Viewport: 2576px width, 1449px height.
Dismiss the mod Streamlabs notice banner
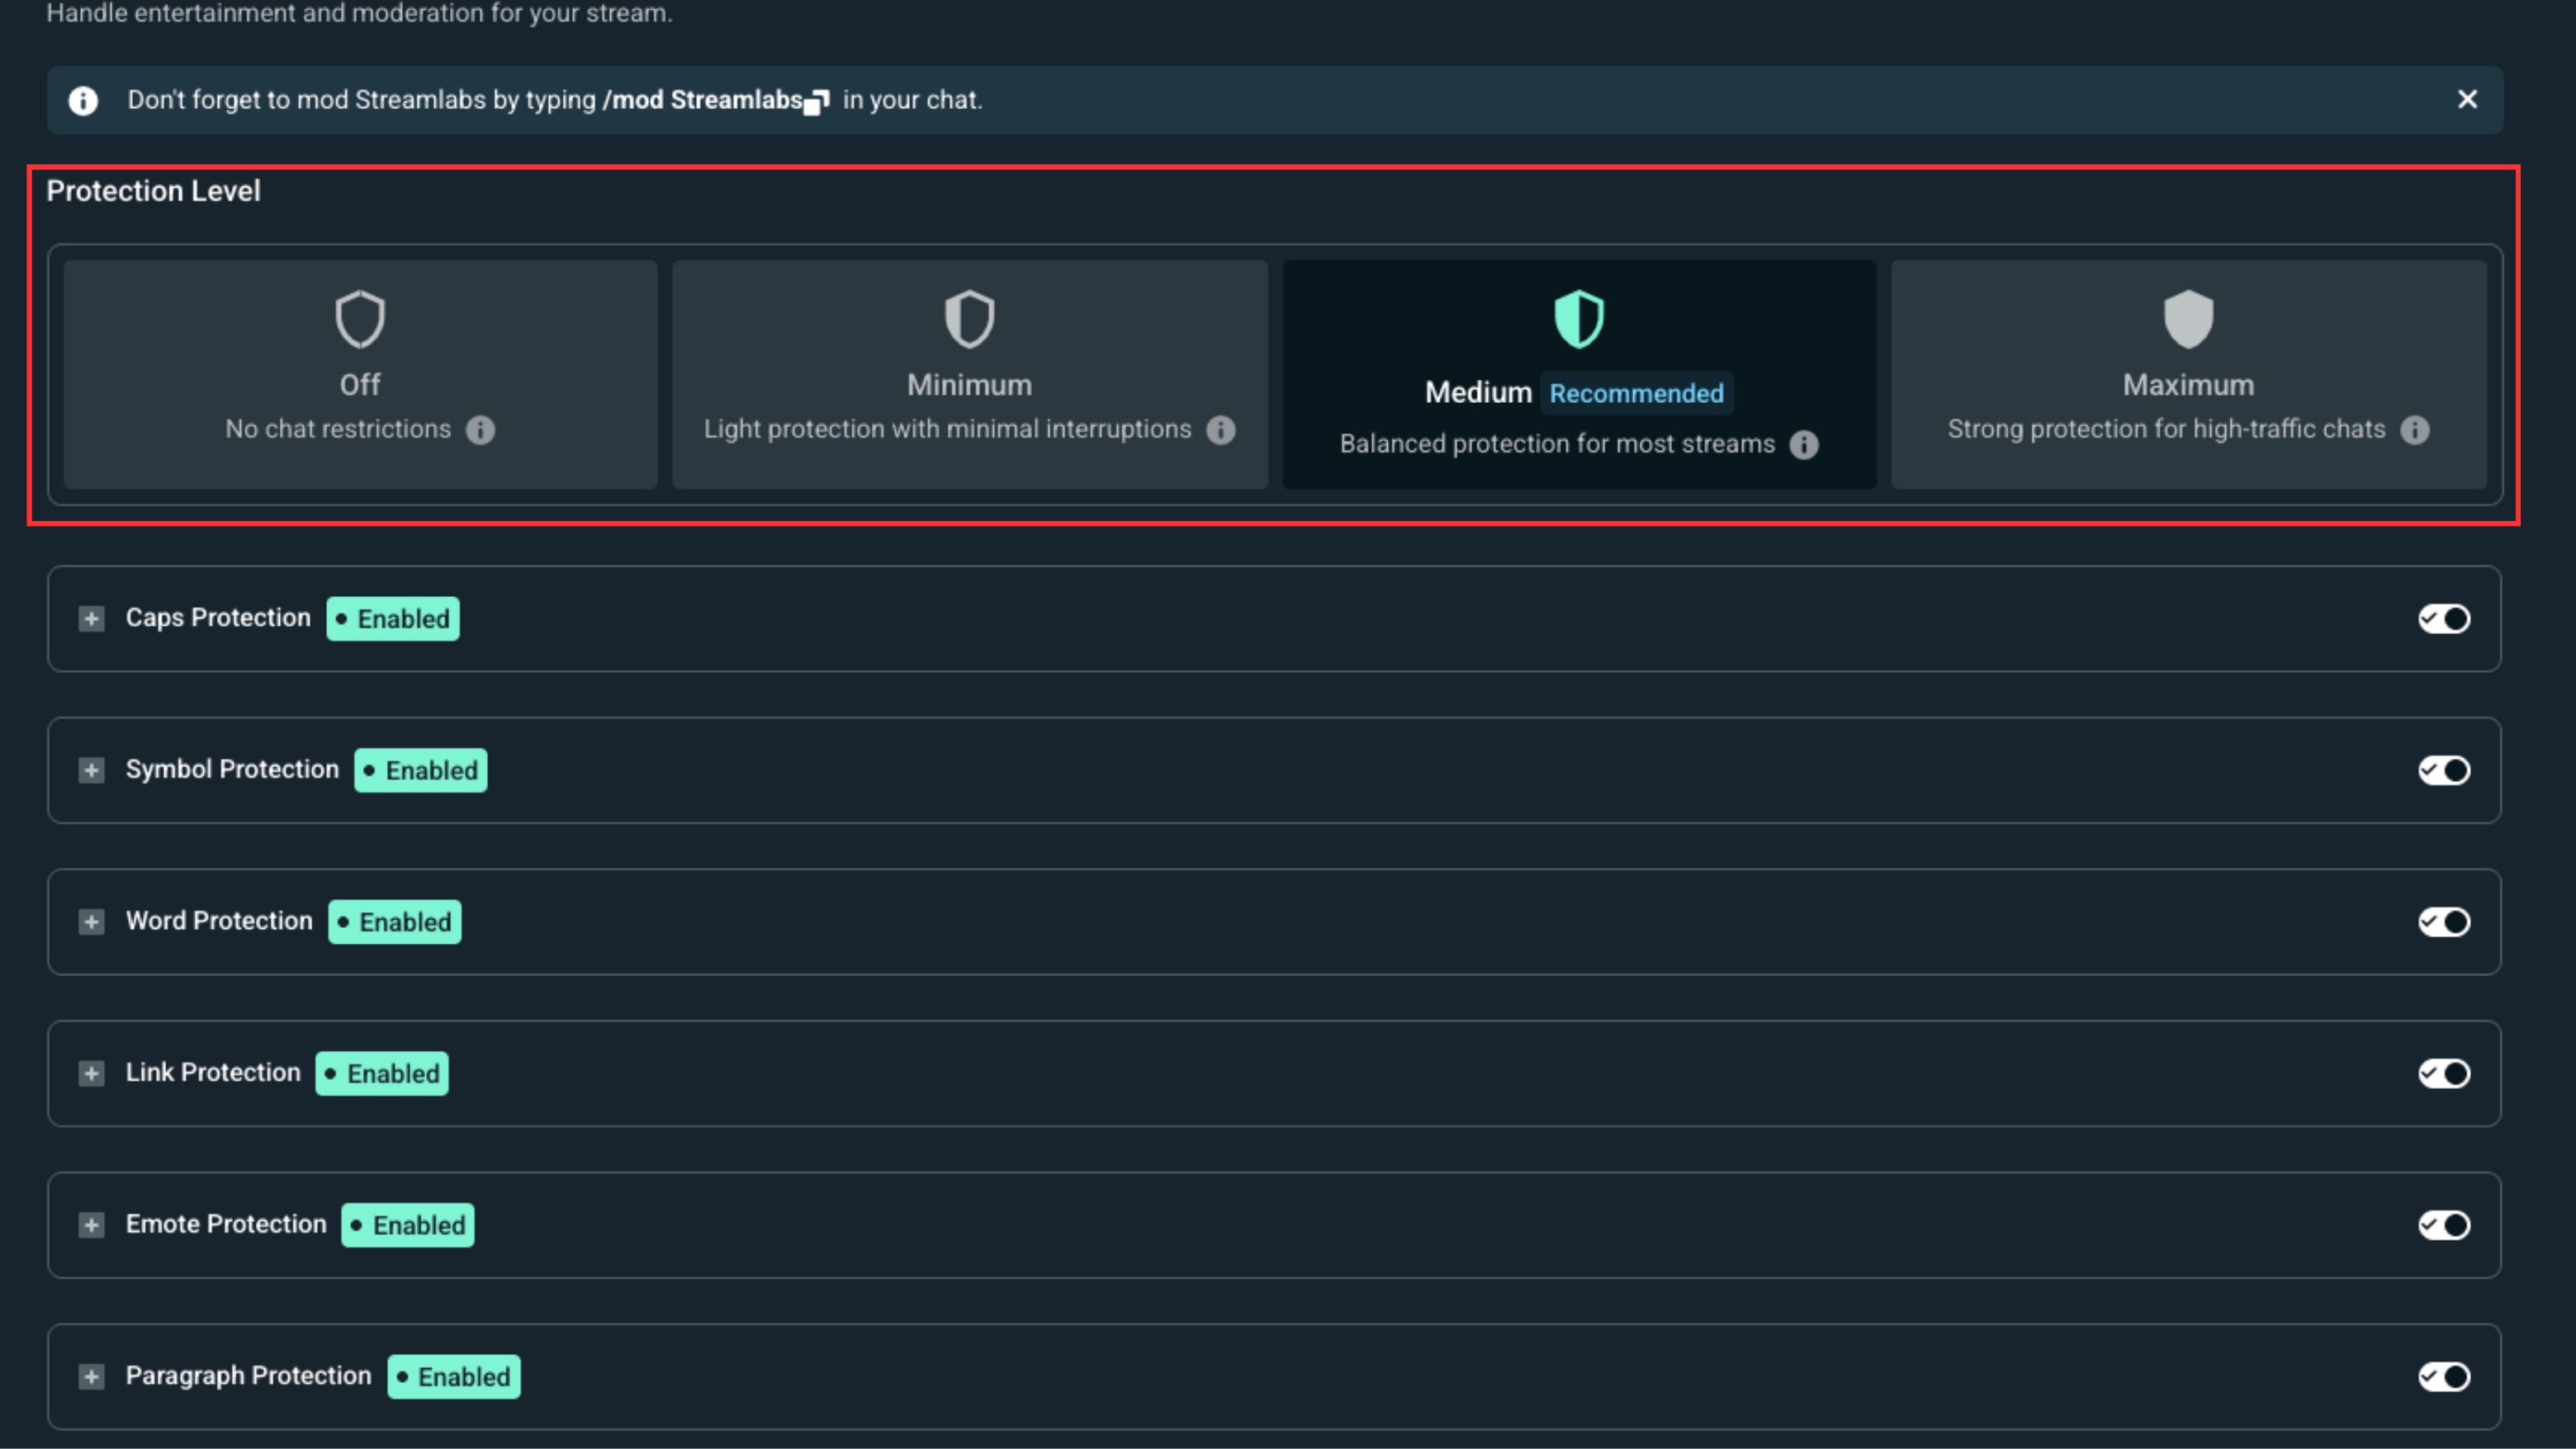pos(2467,100)
